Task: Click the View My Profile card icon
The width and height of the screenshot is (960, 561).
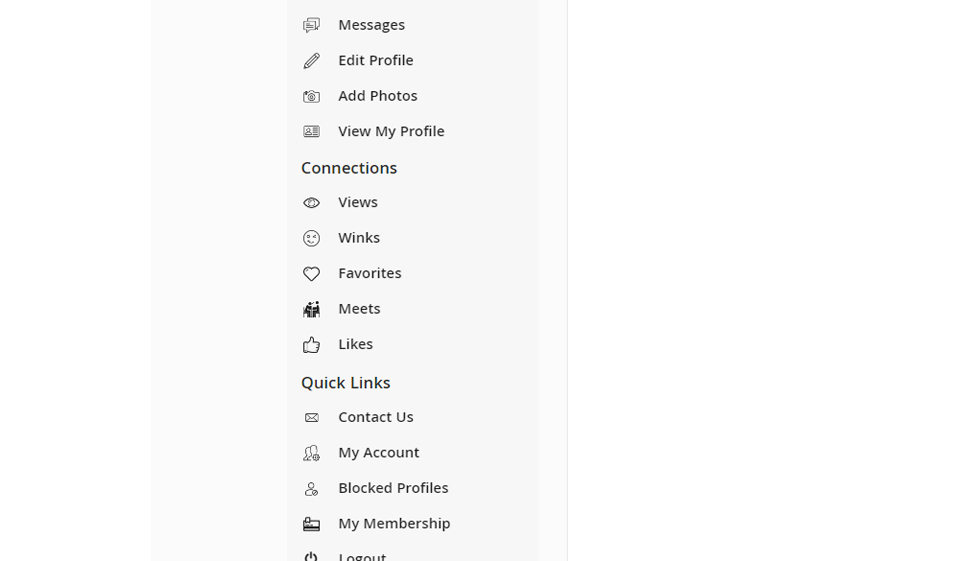Action: (312, 132)
